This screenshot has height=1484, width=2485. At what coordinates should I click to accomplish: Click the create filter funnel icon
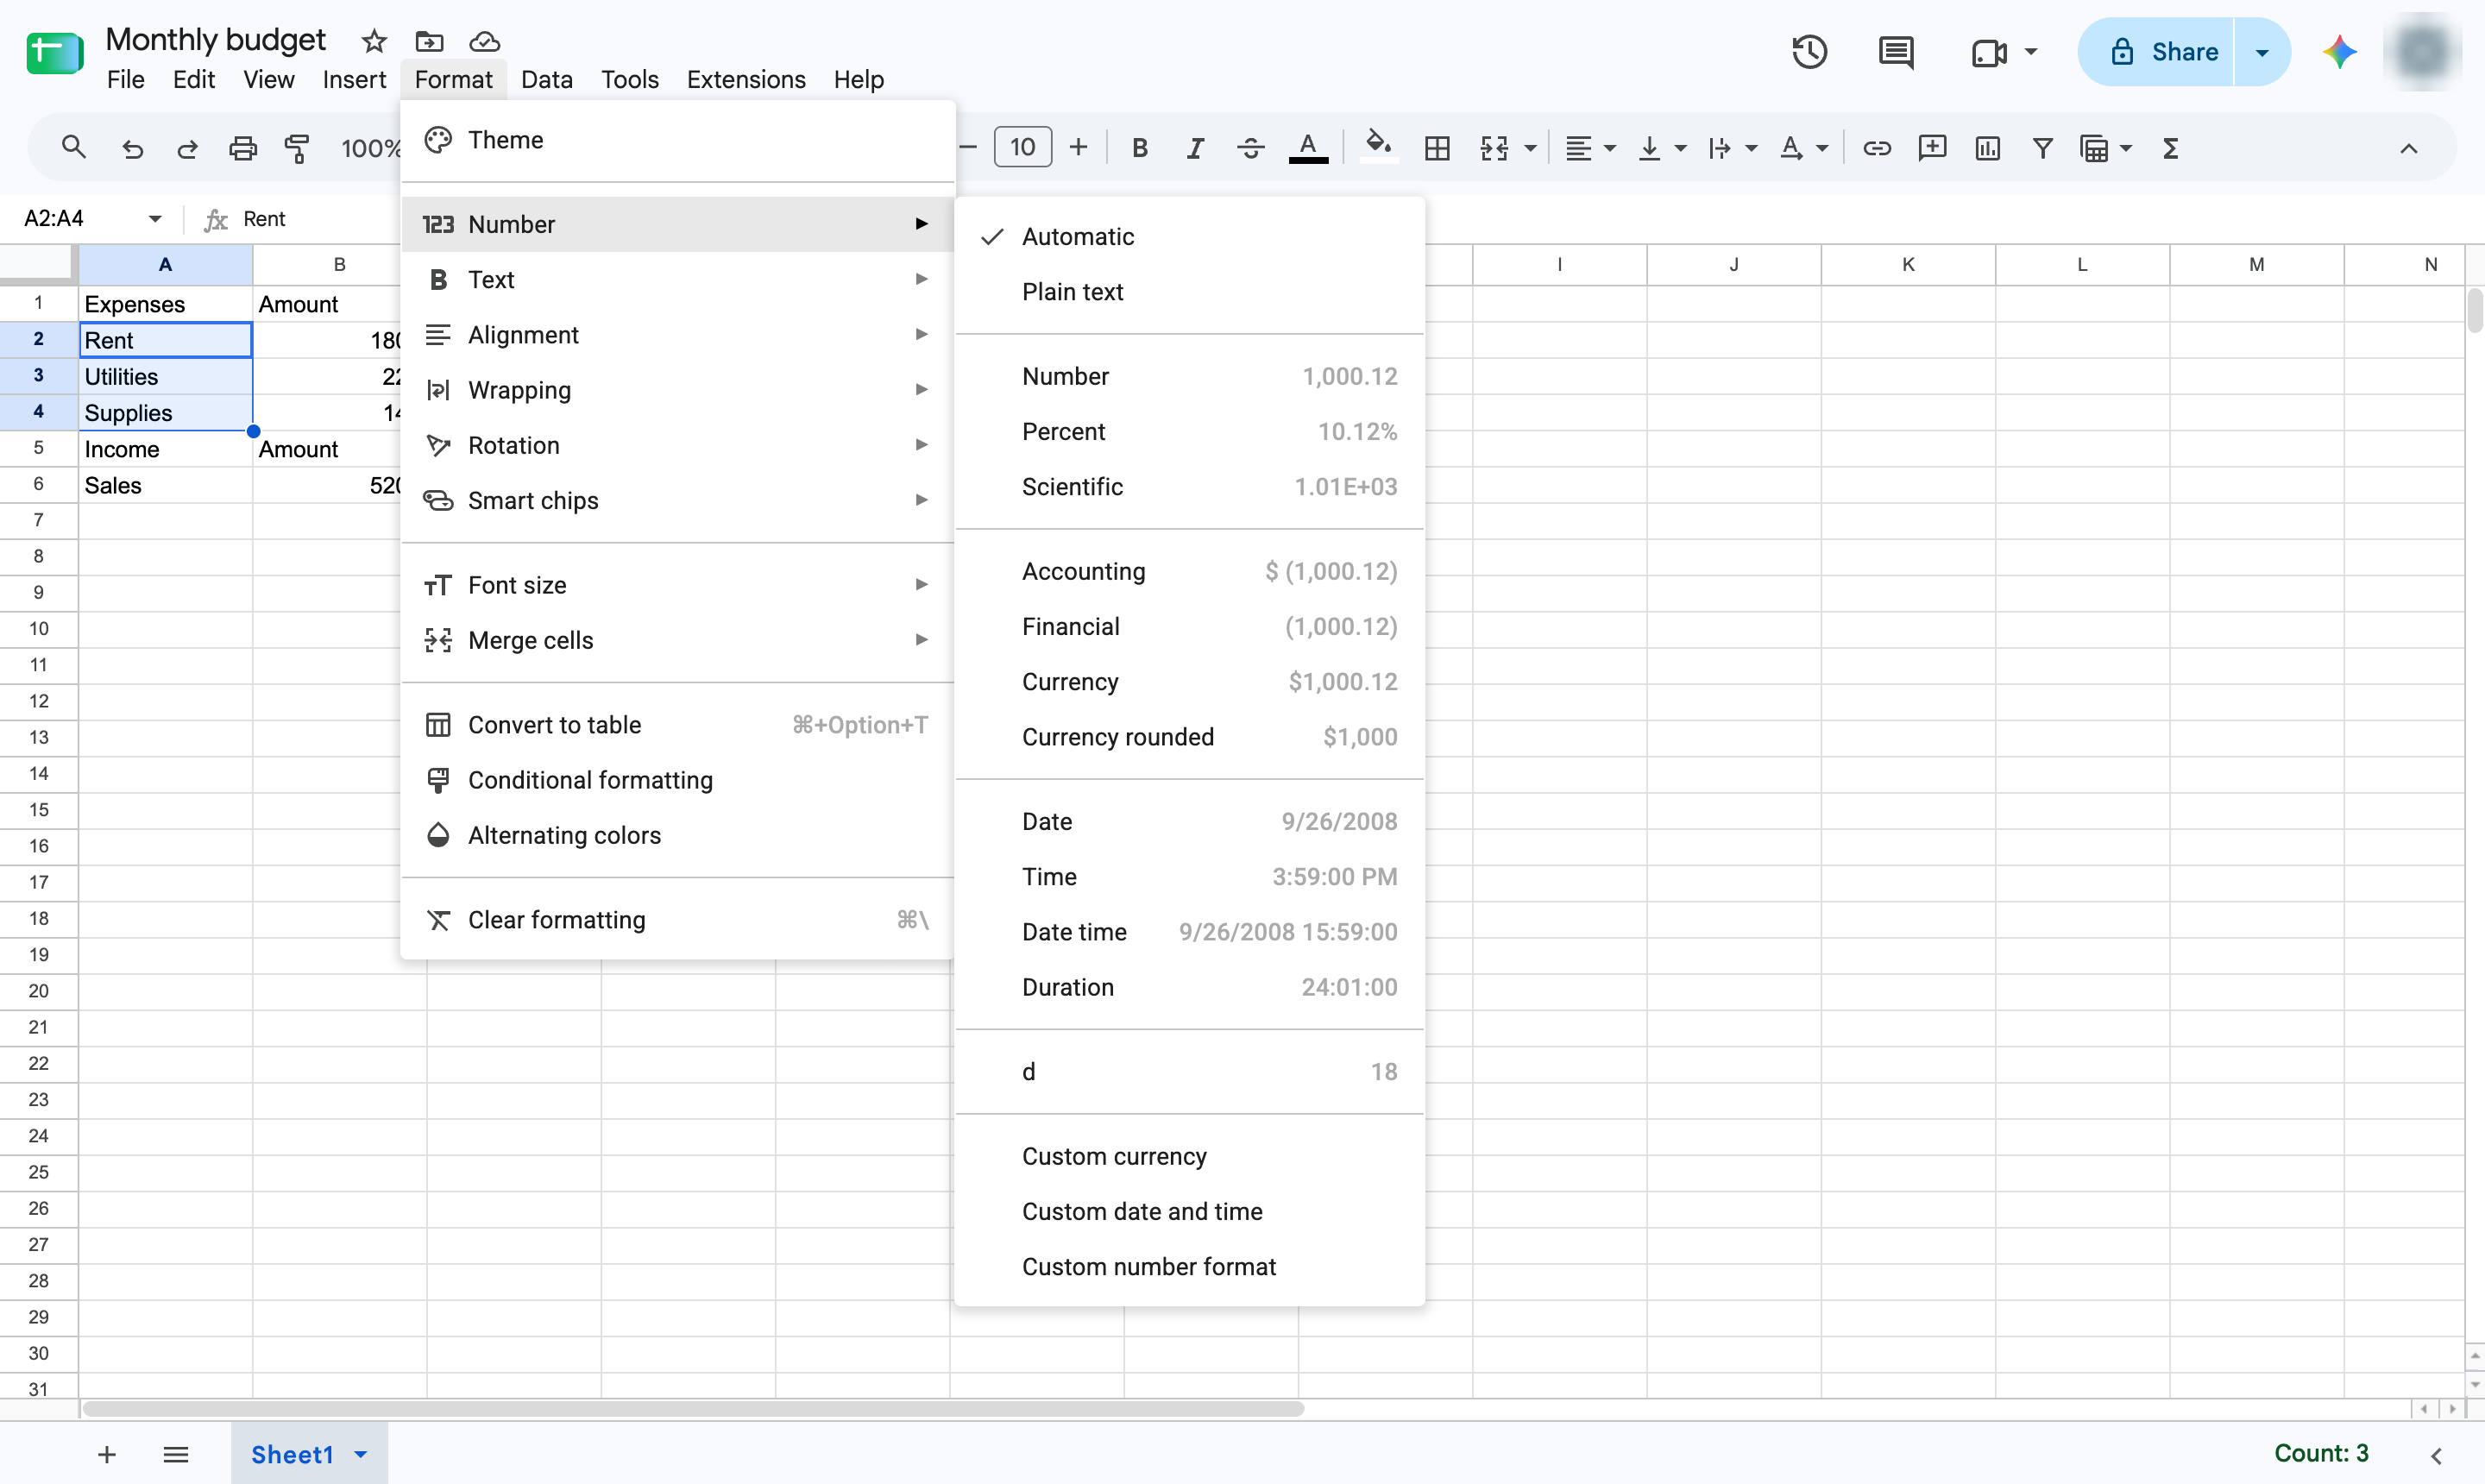2042,149
